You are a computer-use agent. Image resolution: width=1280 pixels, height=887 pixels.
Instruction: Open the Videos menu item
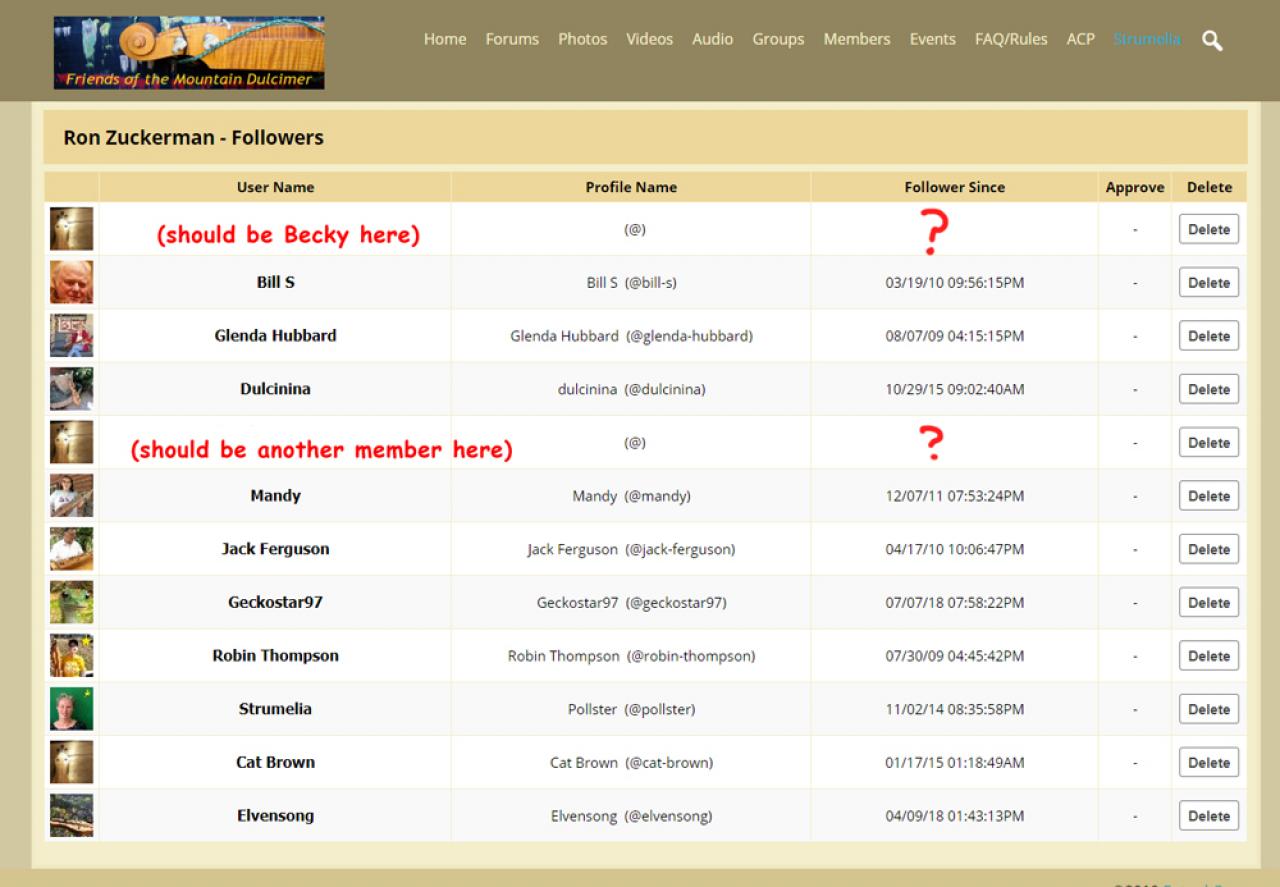650,39
